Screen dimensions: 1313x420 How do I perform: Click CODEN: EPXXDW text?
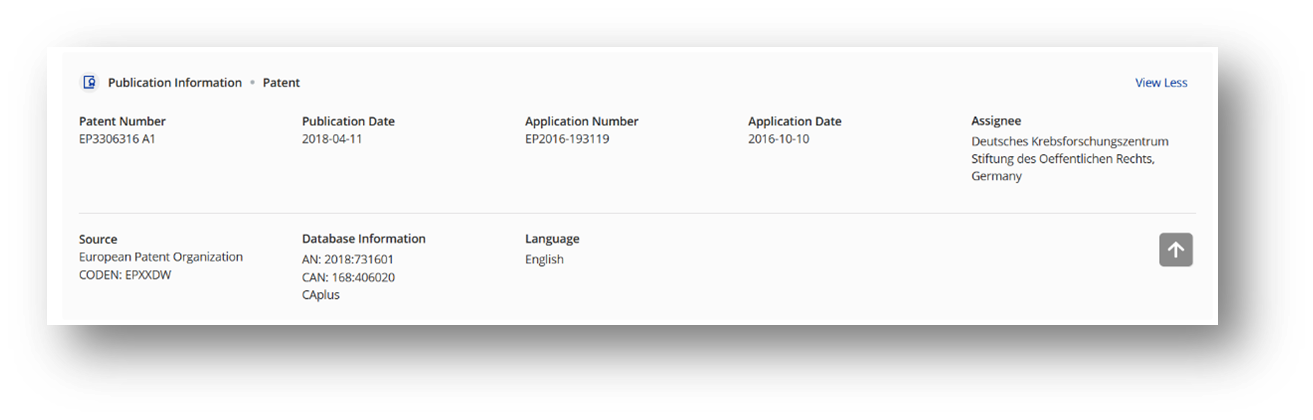(x=125, y=275)
